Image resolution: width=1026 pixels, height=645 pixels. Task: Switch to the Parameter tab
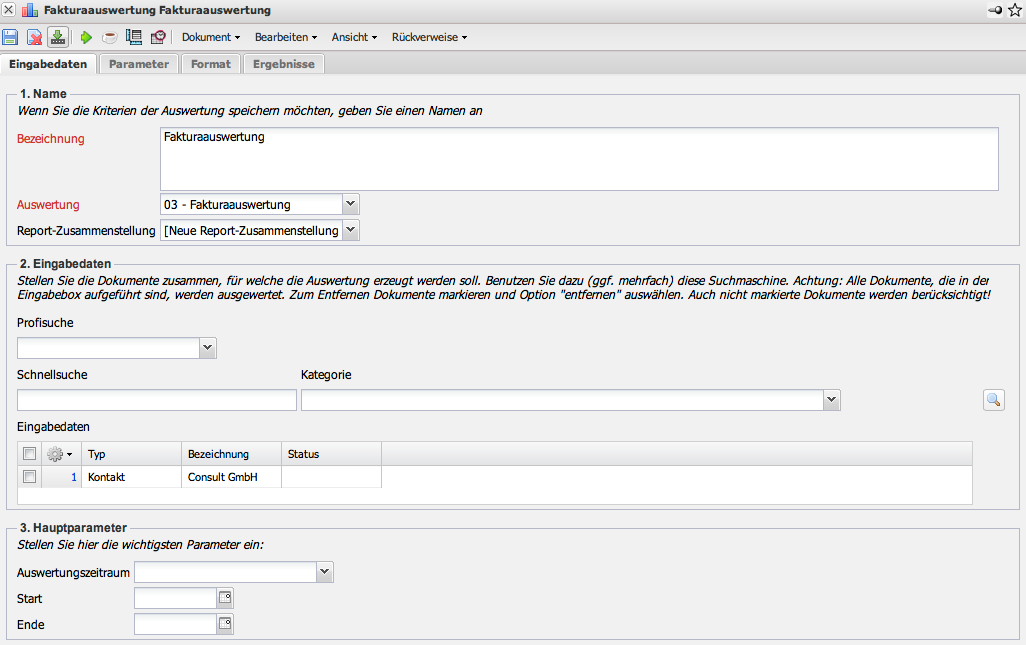(x=139, y=64)
